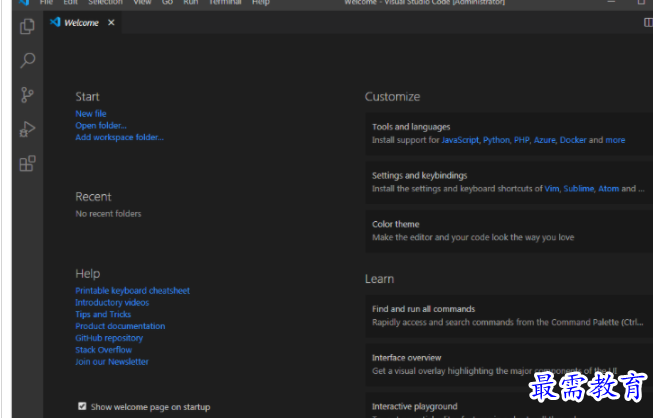
Task: Install Docker support link
Action: [x=573, y=140]
